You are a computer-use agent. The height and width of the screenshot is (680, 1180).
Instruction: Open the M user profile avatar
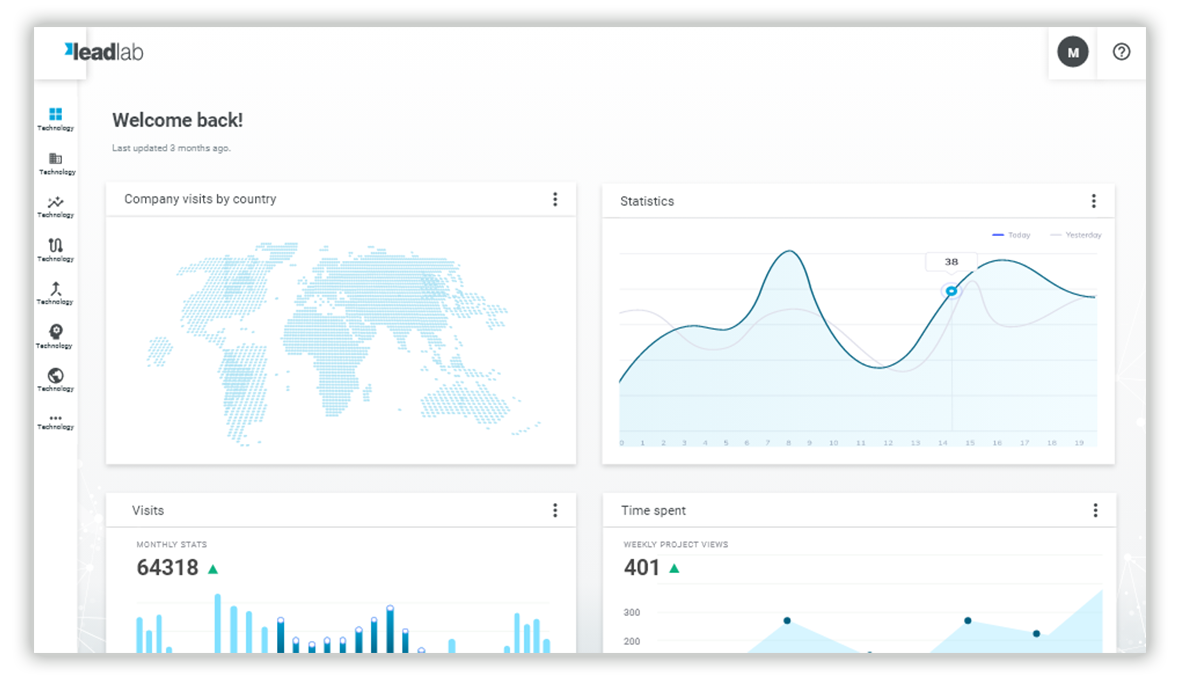click(x=1073, y=52)
